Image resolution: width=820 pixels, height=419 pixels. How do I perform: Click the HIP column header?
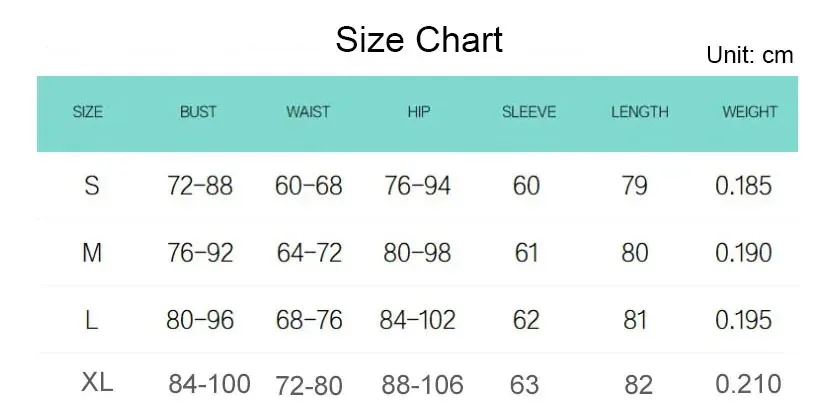point(418,112)
